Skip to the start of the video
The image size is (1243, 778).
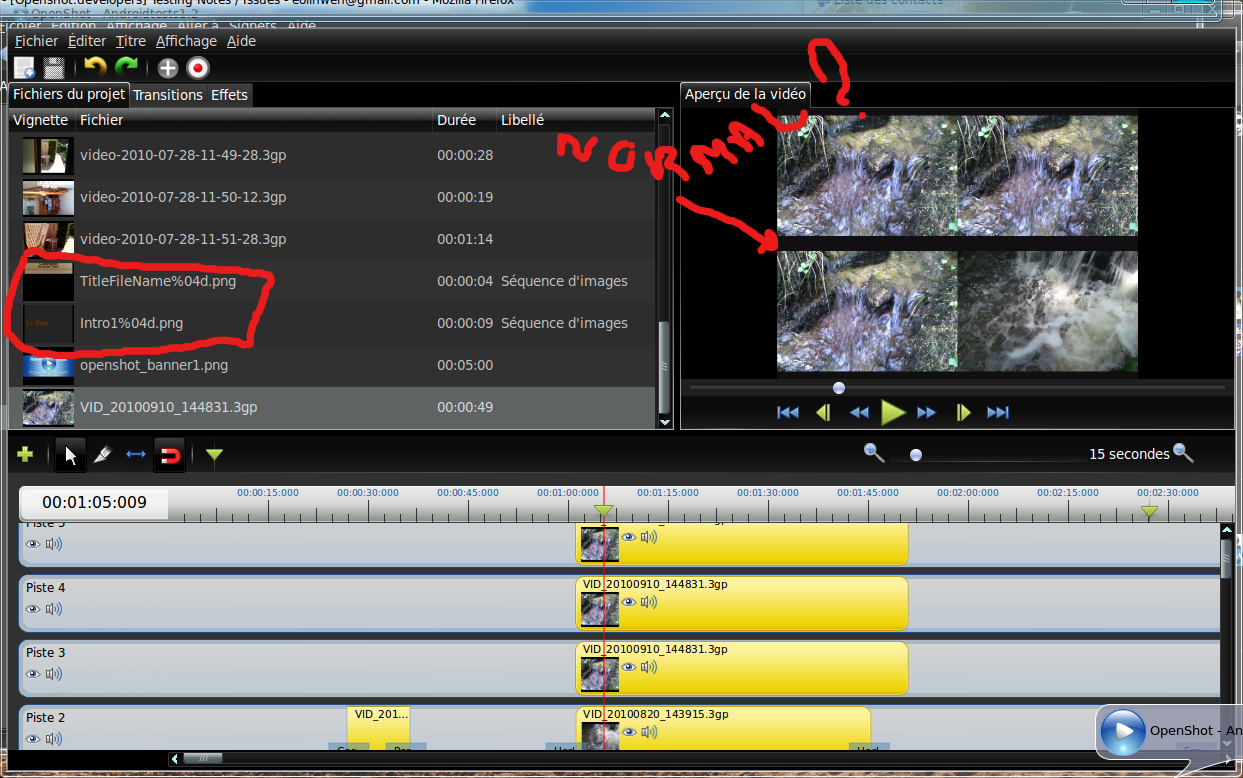tap(788, 412)
